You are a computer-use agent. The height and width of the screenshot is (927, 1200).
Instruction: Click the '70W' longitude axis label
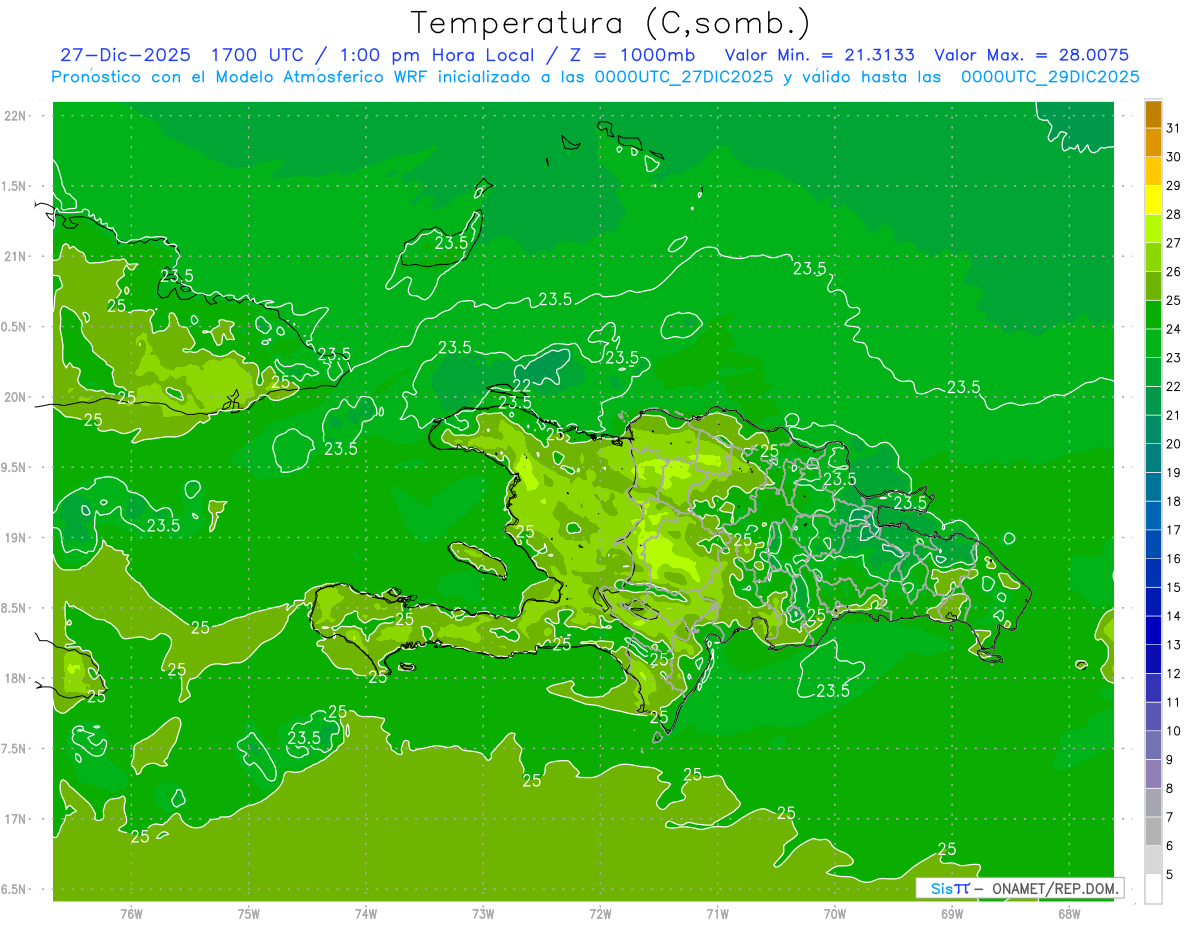[834, 913]
